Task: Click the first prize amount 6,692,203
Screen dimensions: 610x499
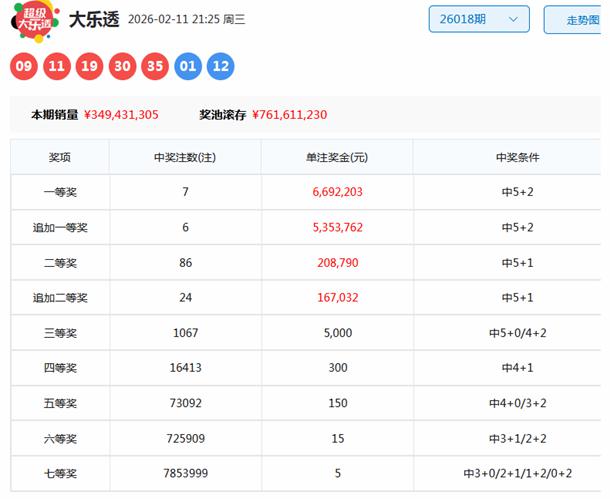Action: (x=337, y=192)
